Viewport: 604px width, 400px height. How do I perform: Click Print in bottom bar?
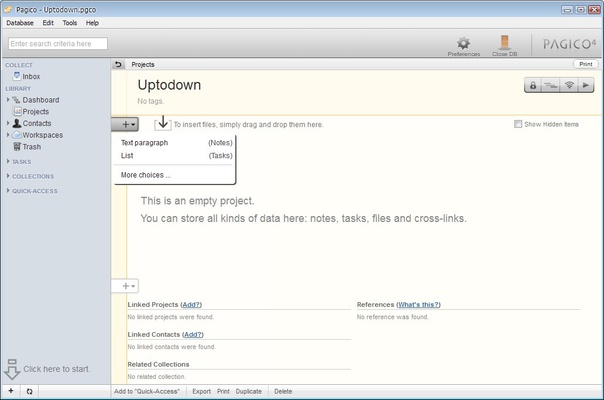pyautogui.click(x=223, y=392)
